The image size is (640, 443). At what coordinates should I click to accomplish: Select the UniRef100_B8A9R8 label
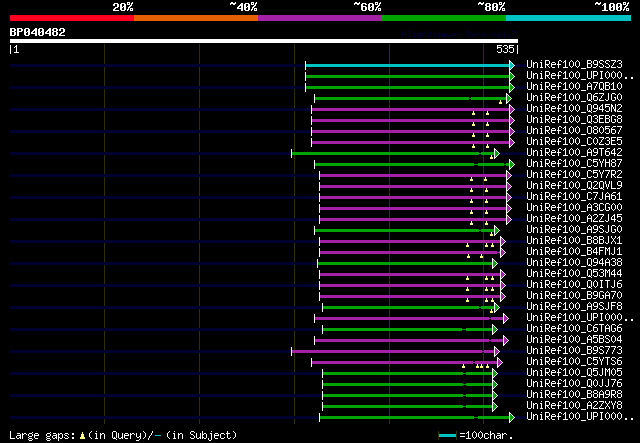(x=574, y=395)
